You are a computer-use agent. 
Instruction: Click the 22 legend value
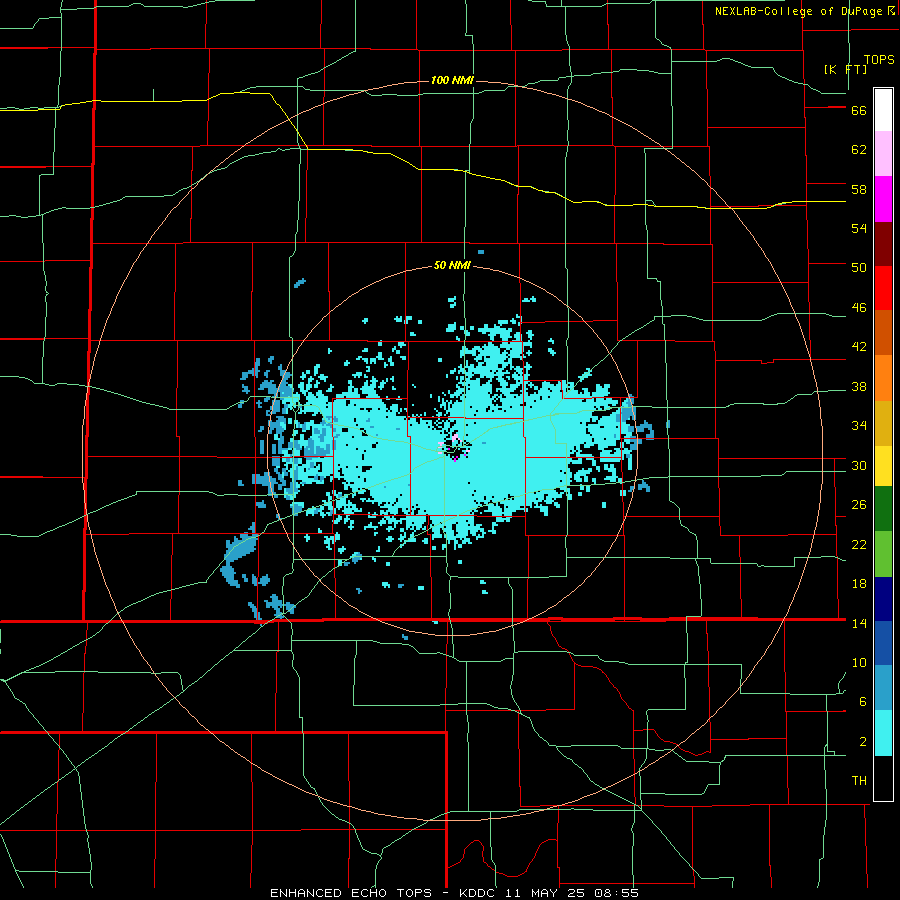point(859,545)
